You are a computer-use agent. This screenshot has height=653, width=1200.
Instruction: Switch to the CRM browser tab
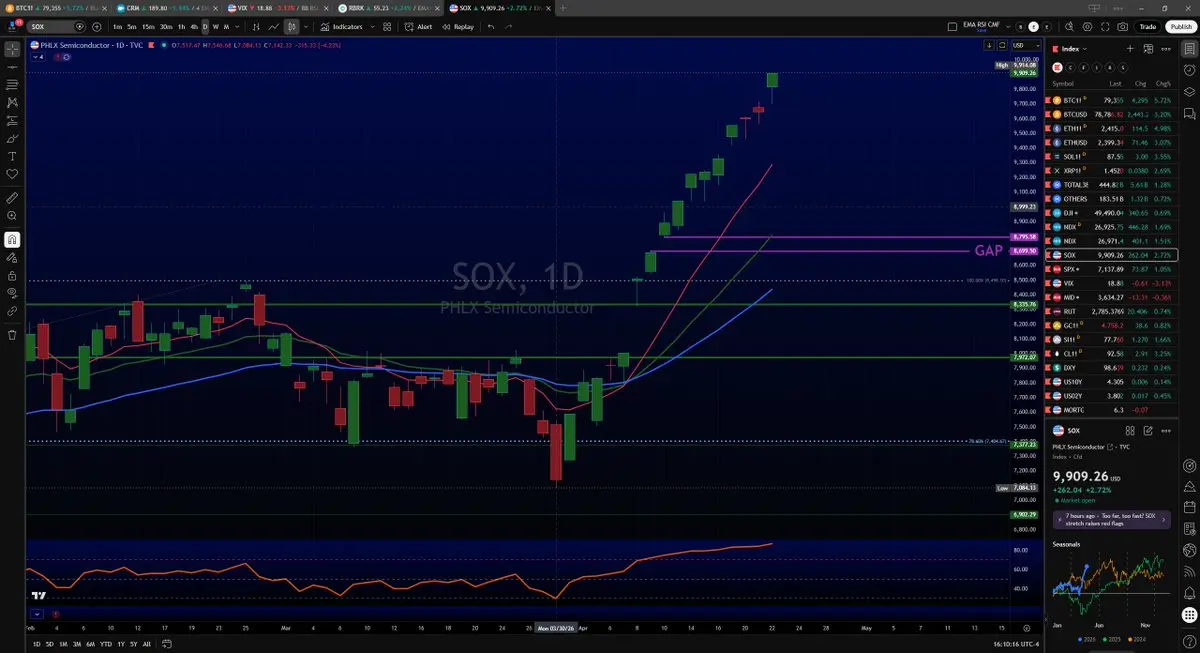[x=166, y=8]
